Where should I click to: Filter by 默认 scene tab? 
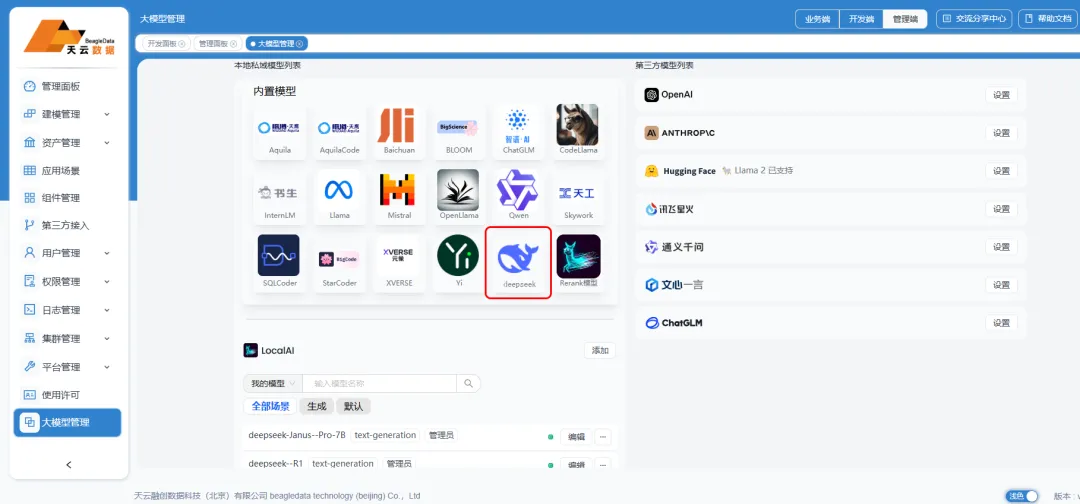click(x=353, y=406)
